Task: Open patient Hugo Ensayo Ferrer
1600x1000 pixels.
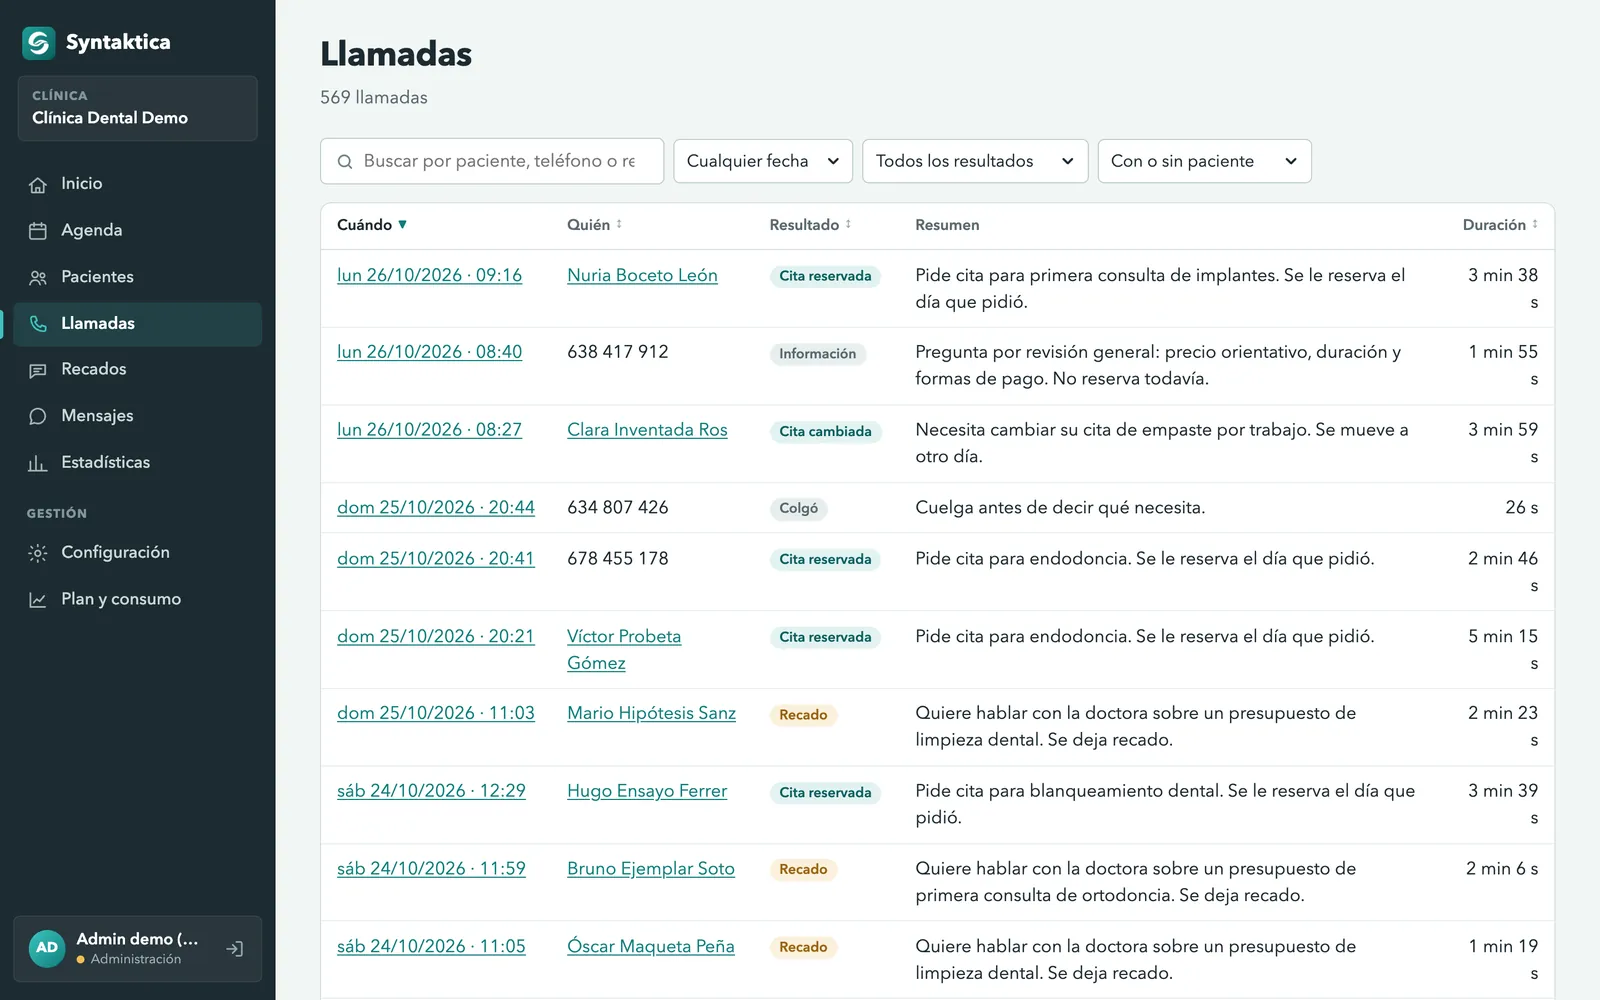Action: click(647, 791)
